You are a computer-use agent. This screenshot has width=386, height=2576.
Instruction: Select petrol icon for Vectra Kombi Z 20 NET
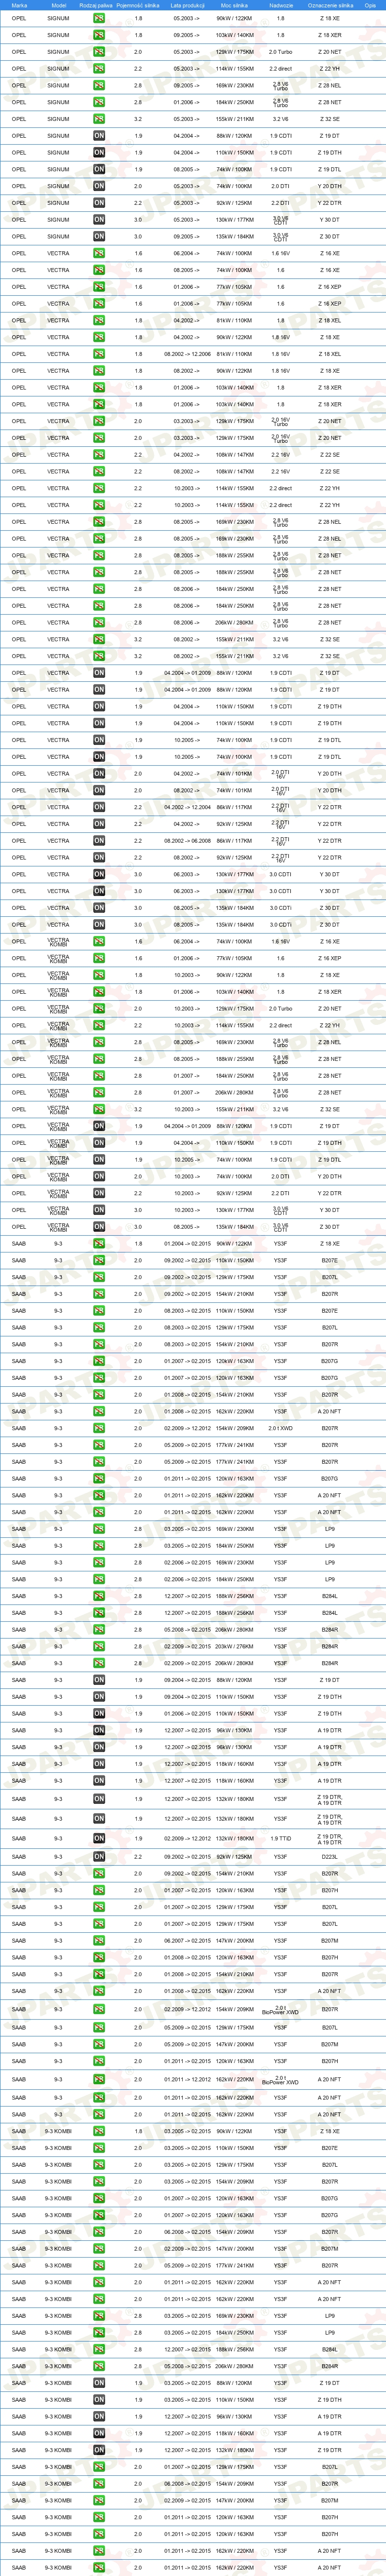coord(99,1009)
